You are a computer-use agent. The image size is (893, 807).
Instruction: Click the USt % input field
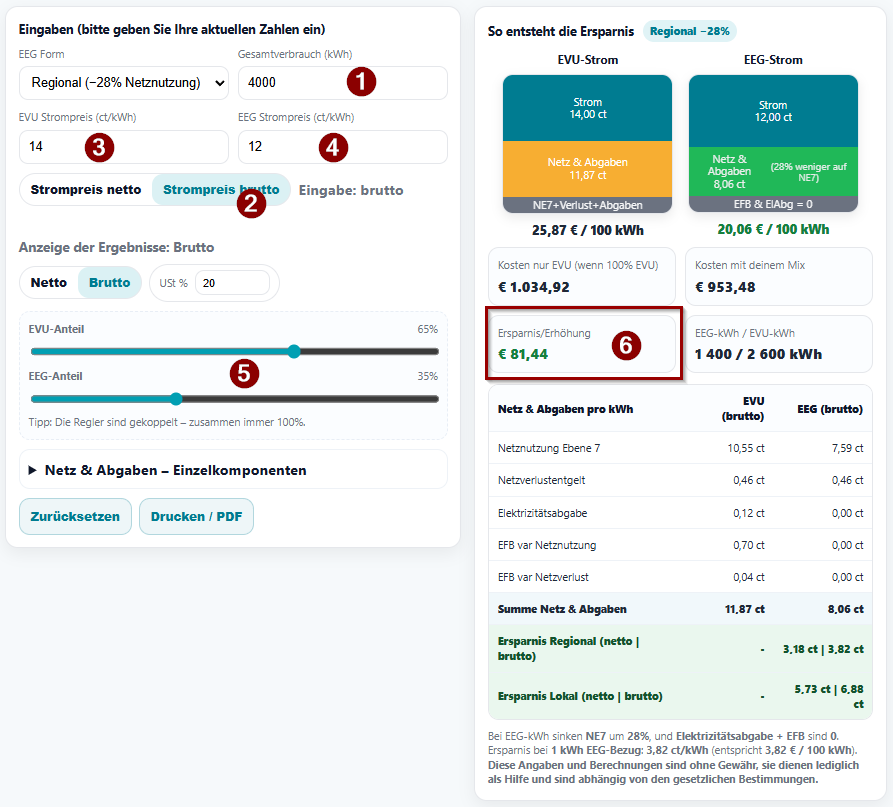(x=234, y=283)
